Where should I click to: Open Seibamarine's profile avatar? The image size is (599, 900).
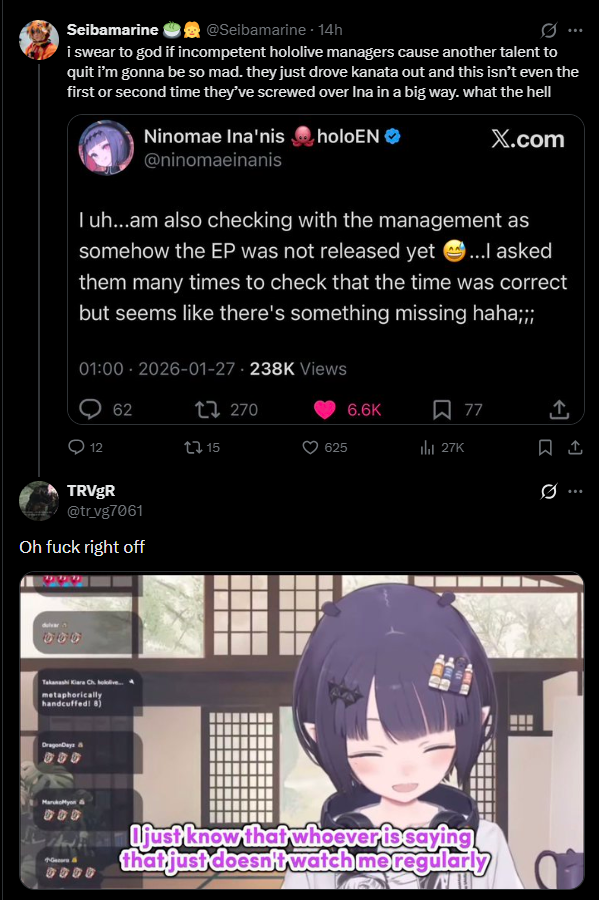(x=39, y=40)
